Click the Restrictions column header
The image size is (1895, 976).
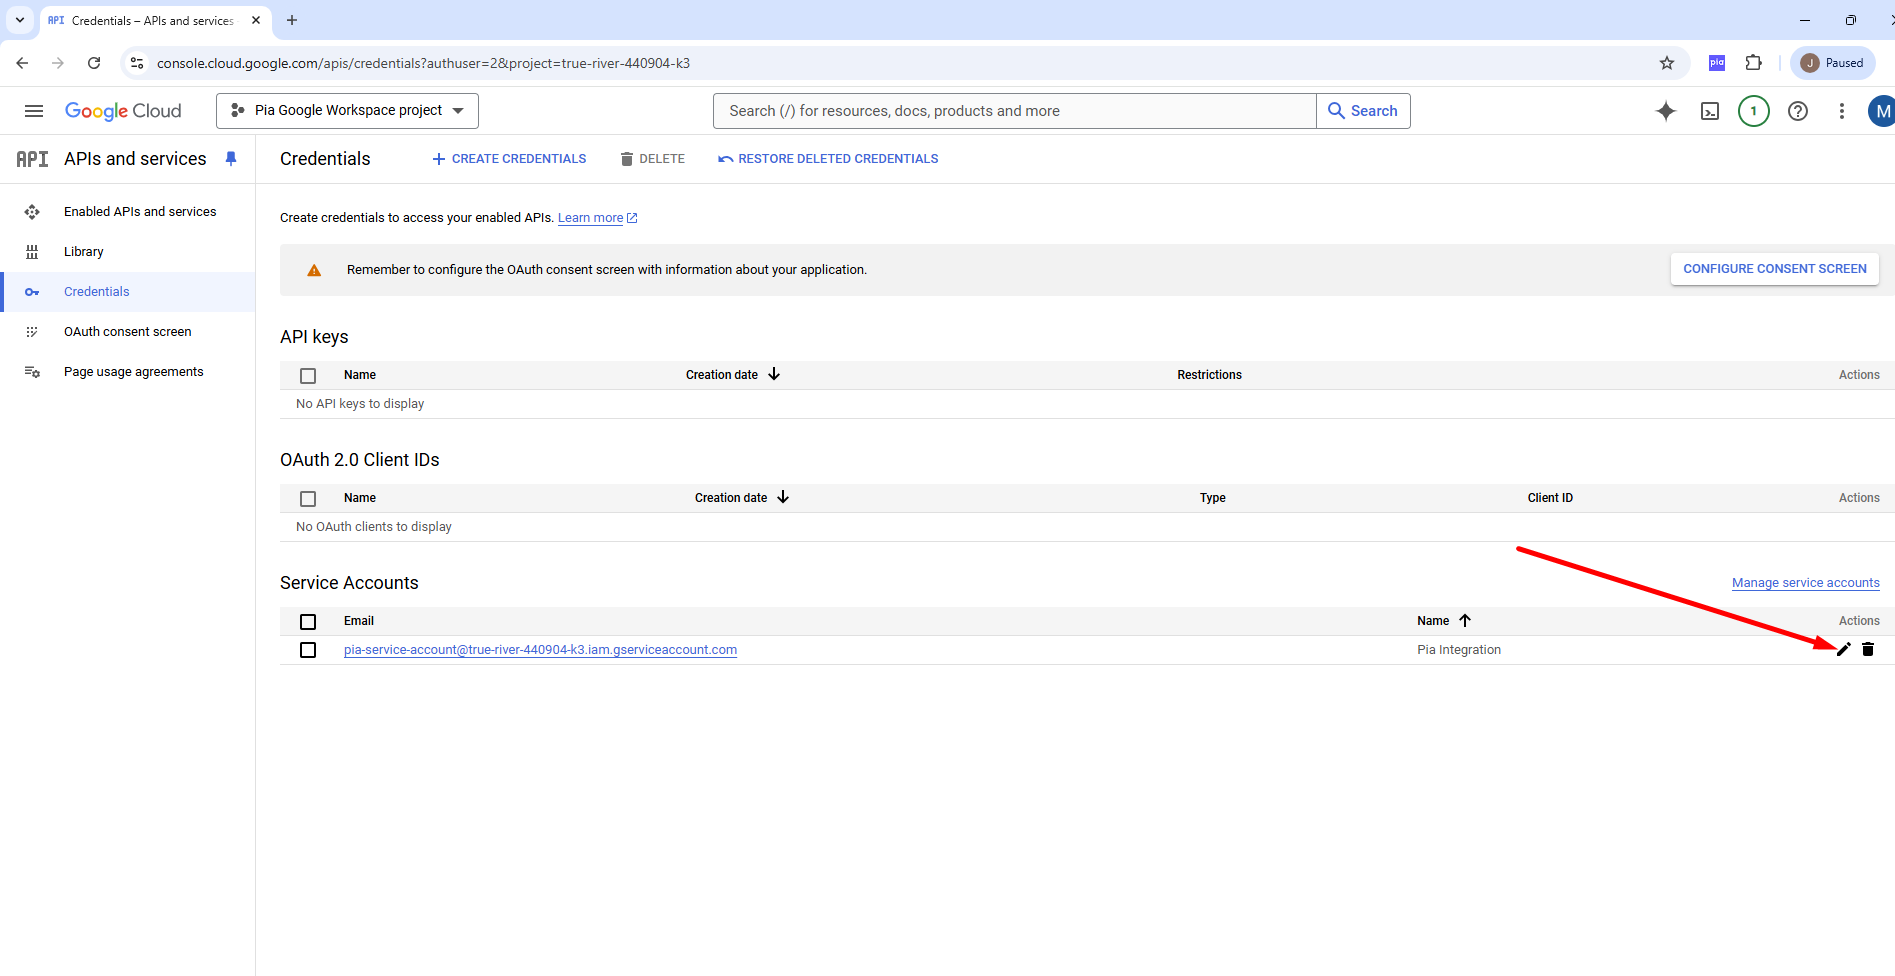pos(1209,375)
